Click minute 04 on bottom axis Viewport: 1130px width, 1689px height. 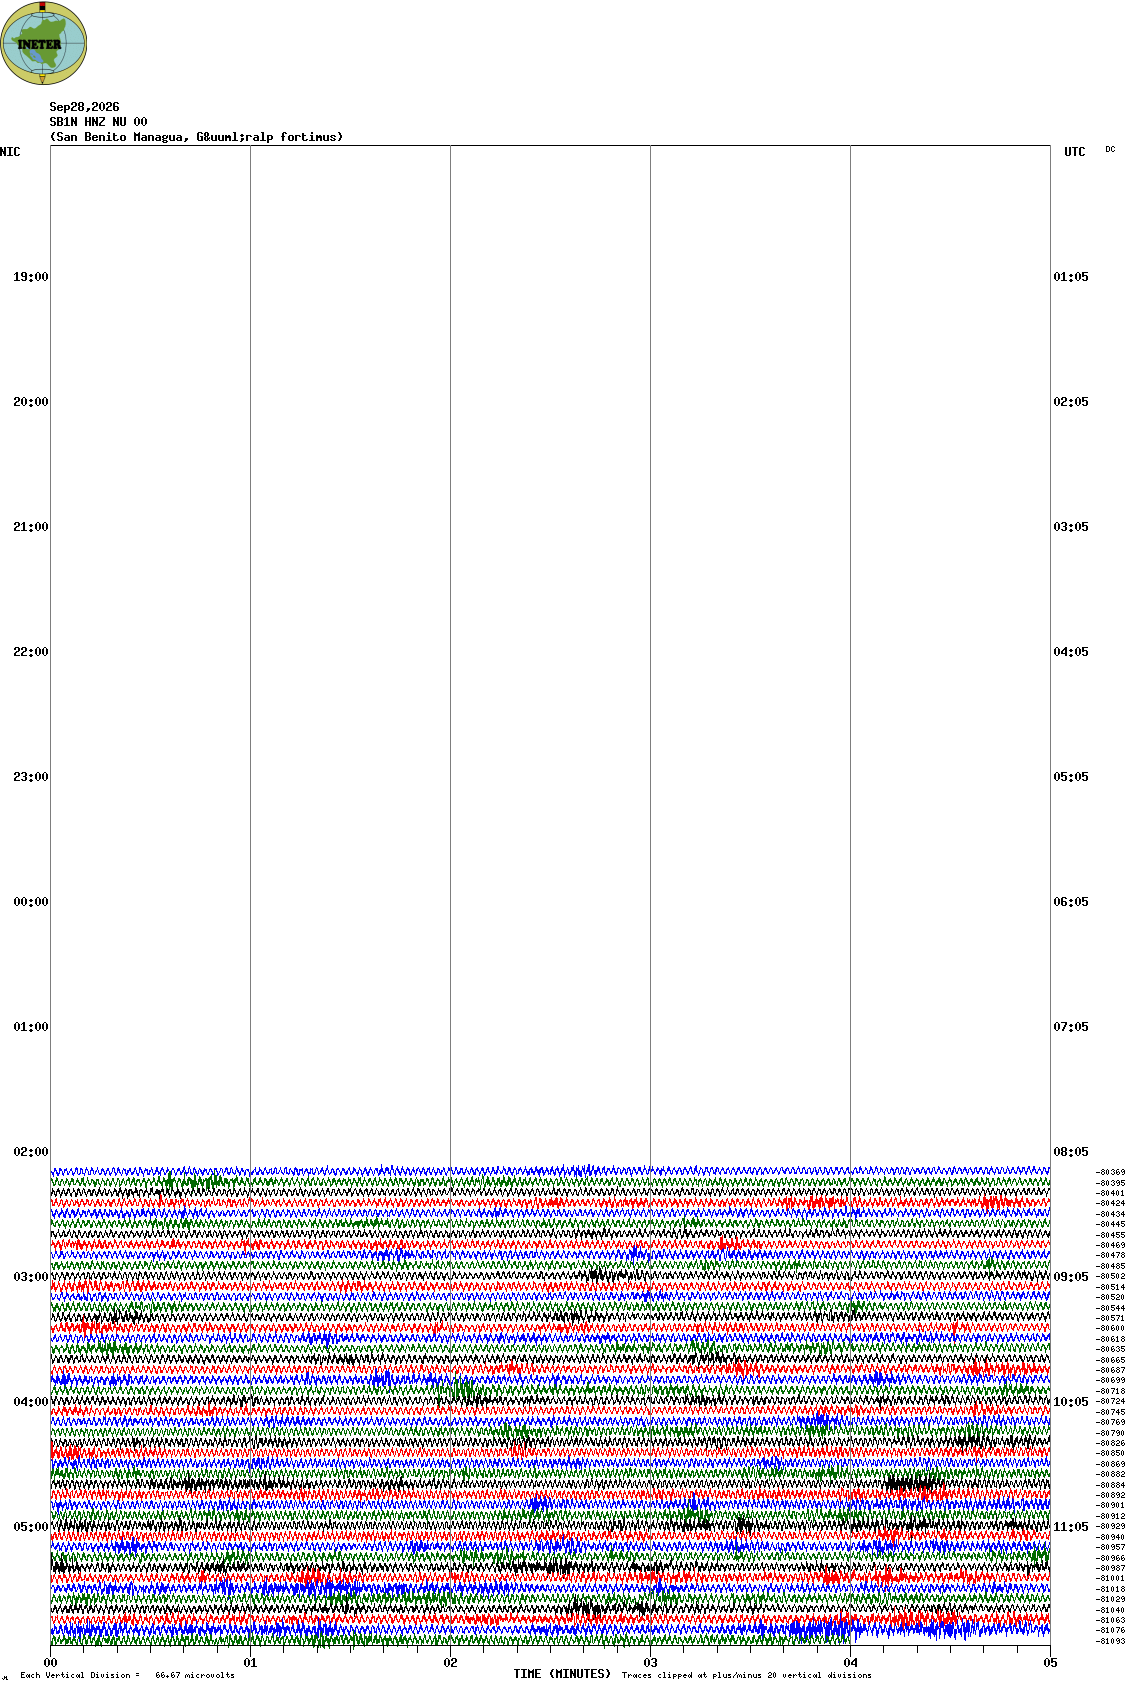[851, 1663]
